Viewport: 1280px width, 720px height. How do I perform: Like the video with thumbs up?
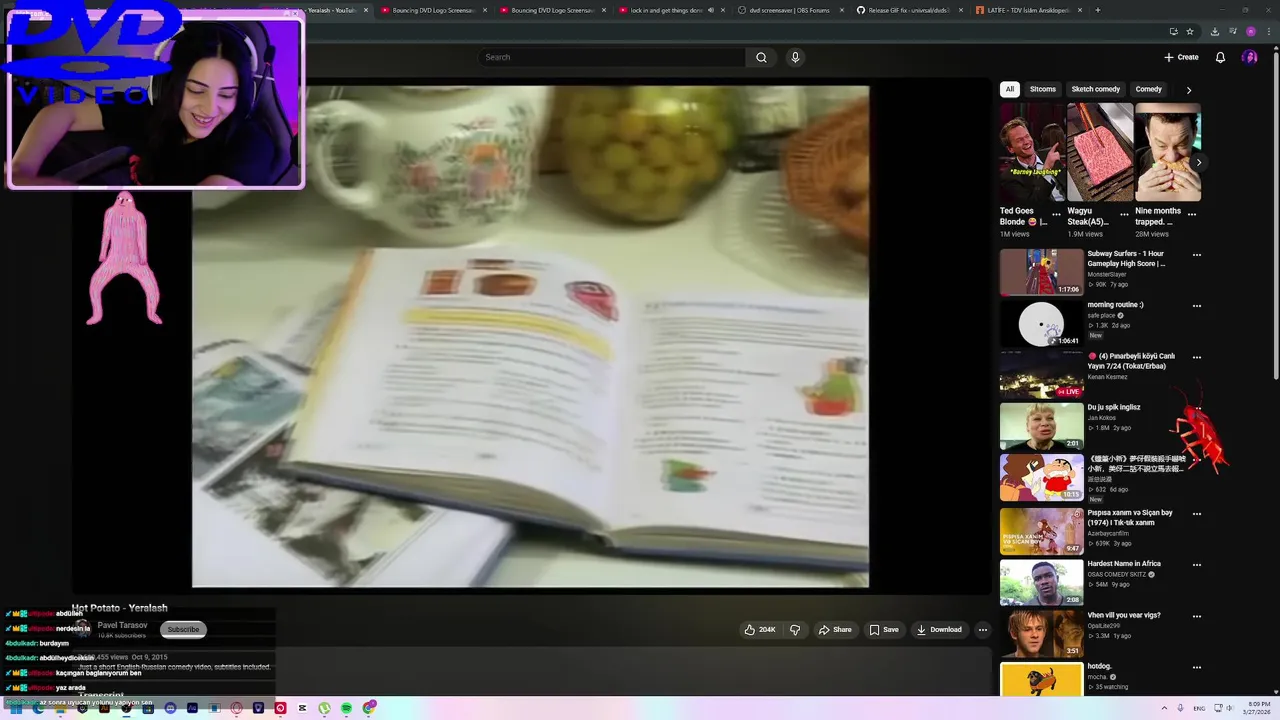(x=760, y=629)
